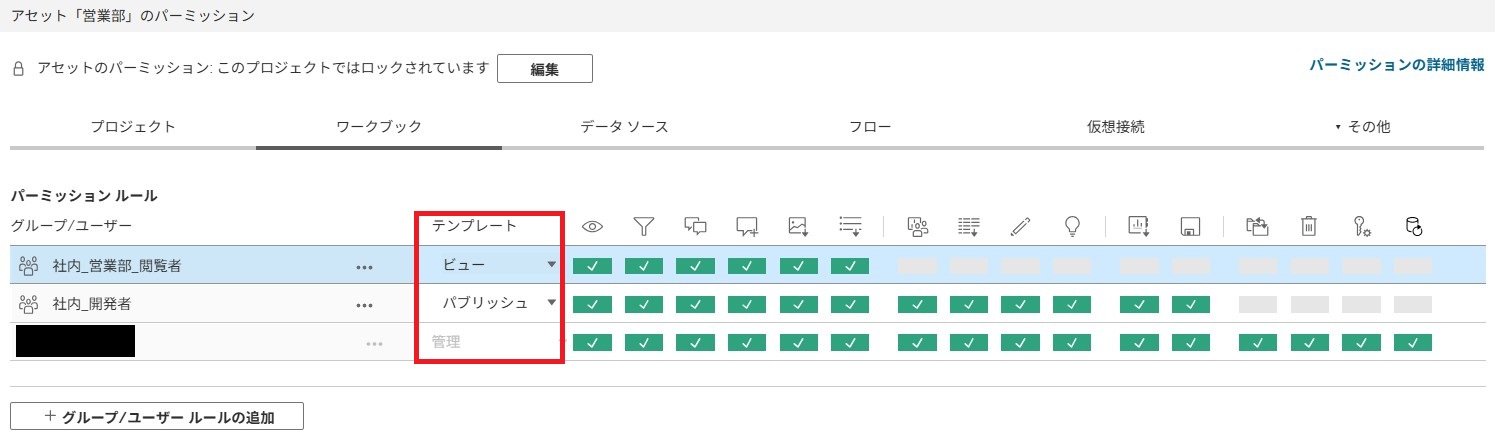Switch to the データ ソース tab

tap(624, 127)
